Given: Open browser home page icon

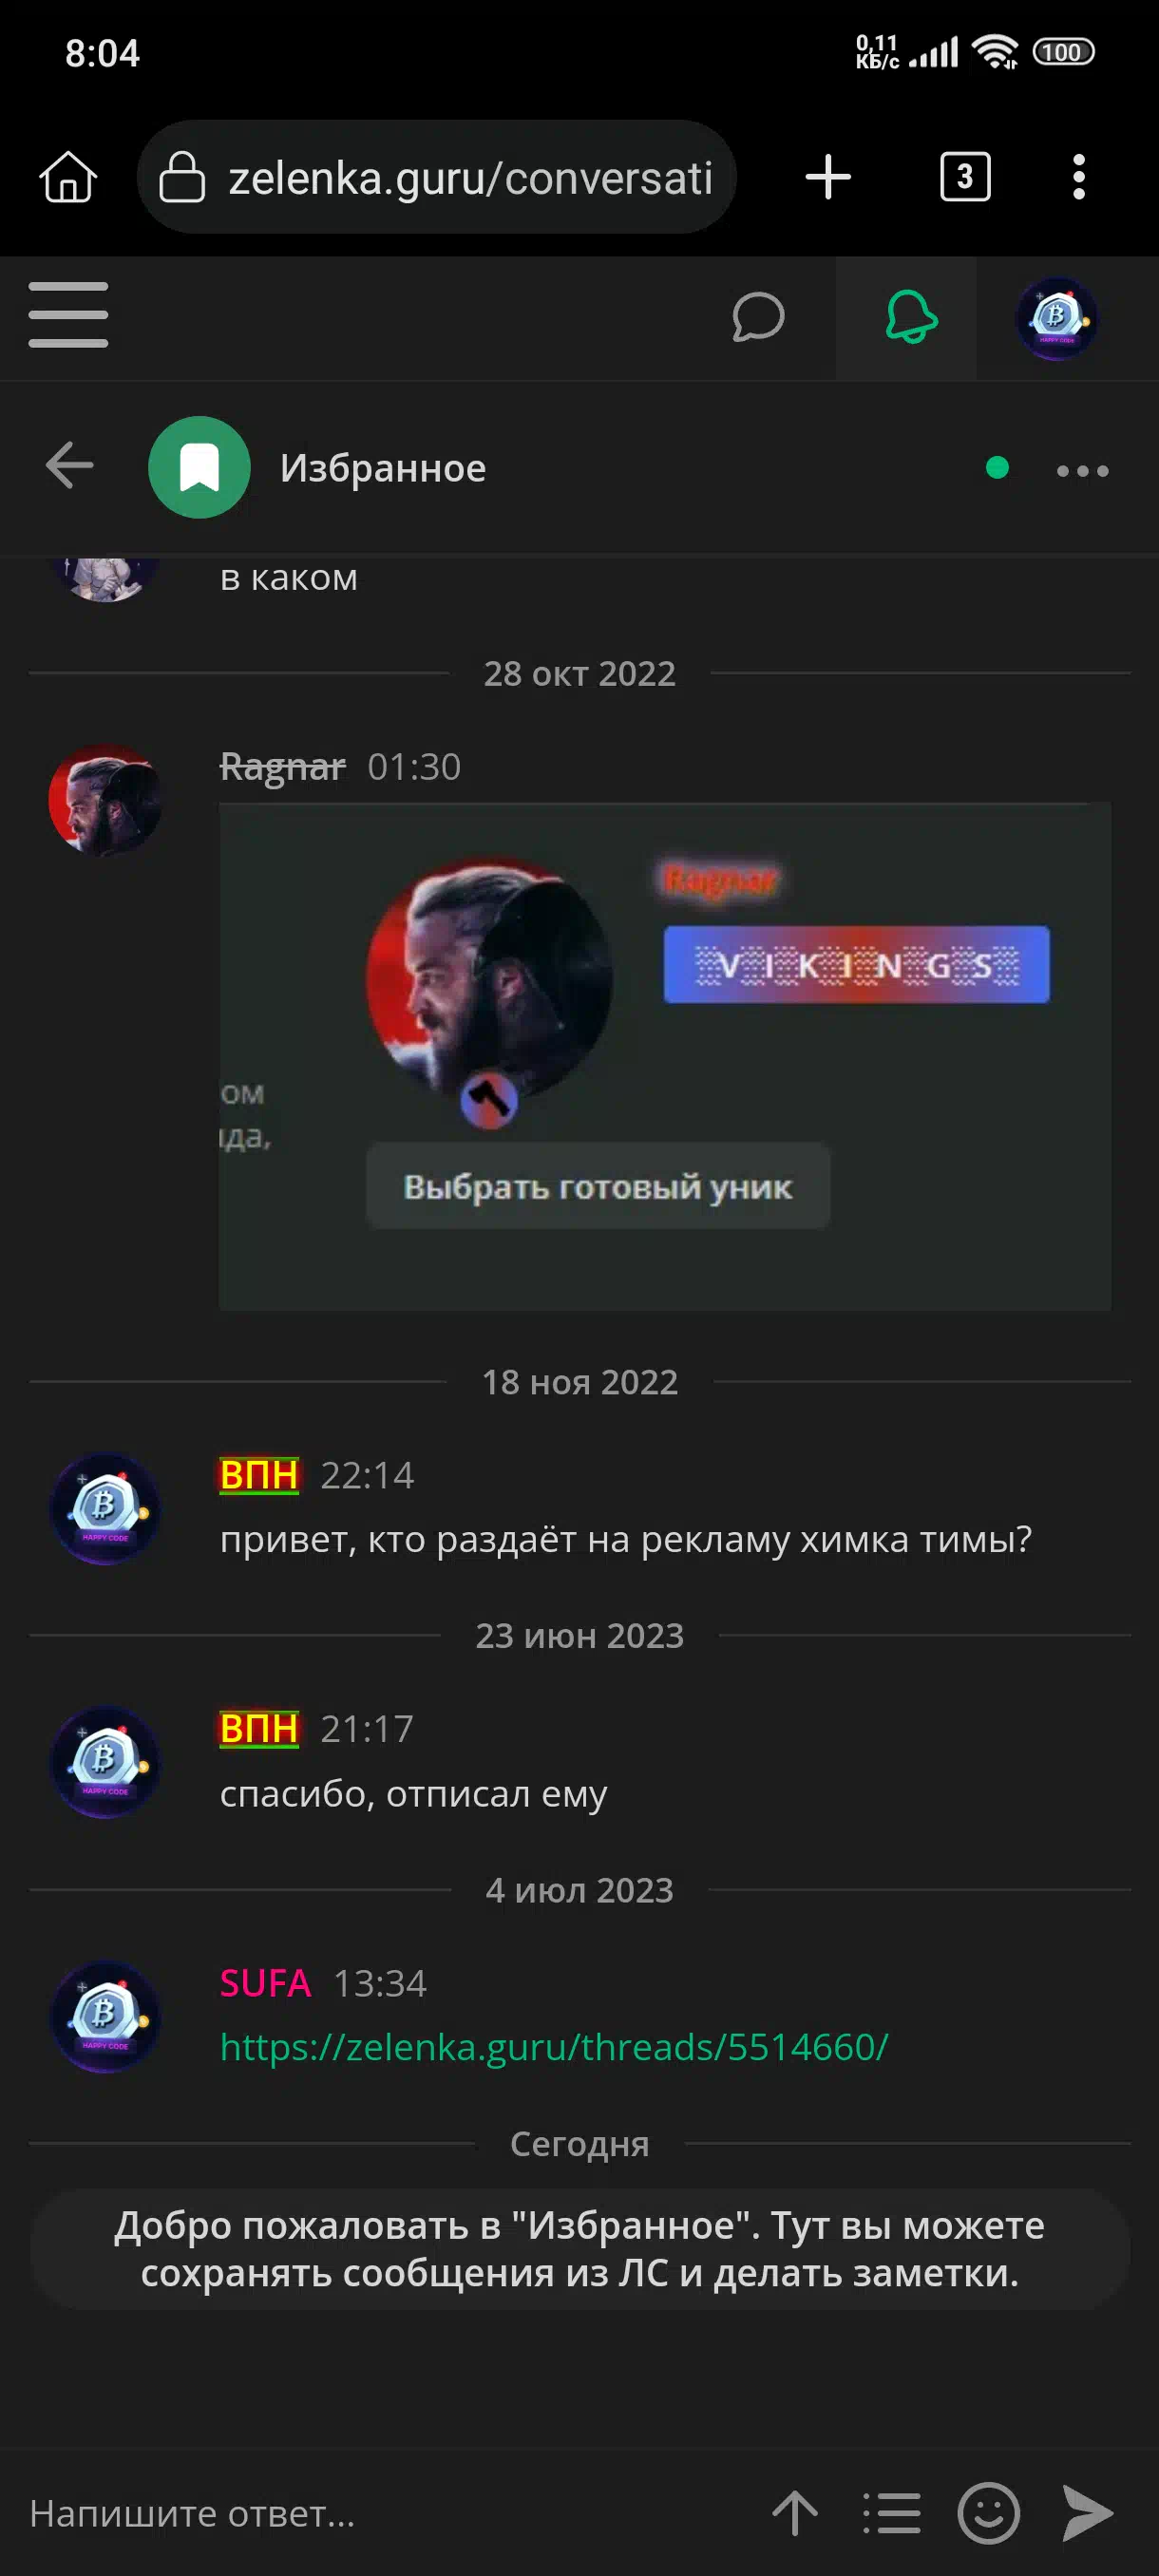Looking at the screenshot, I should point(68,177).
